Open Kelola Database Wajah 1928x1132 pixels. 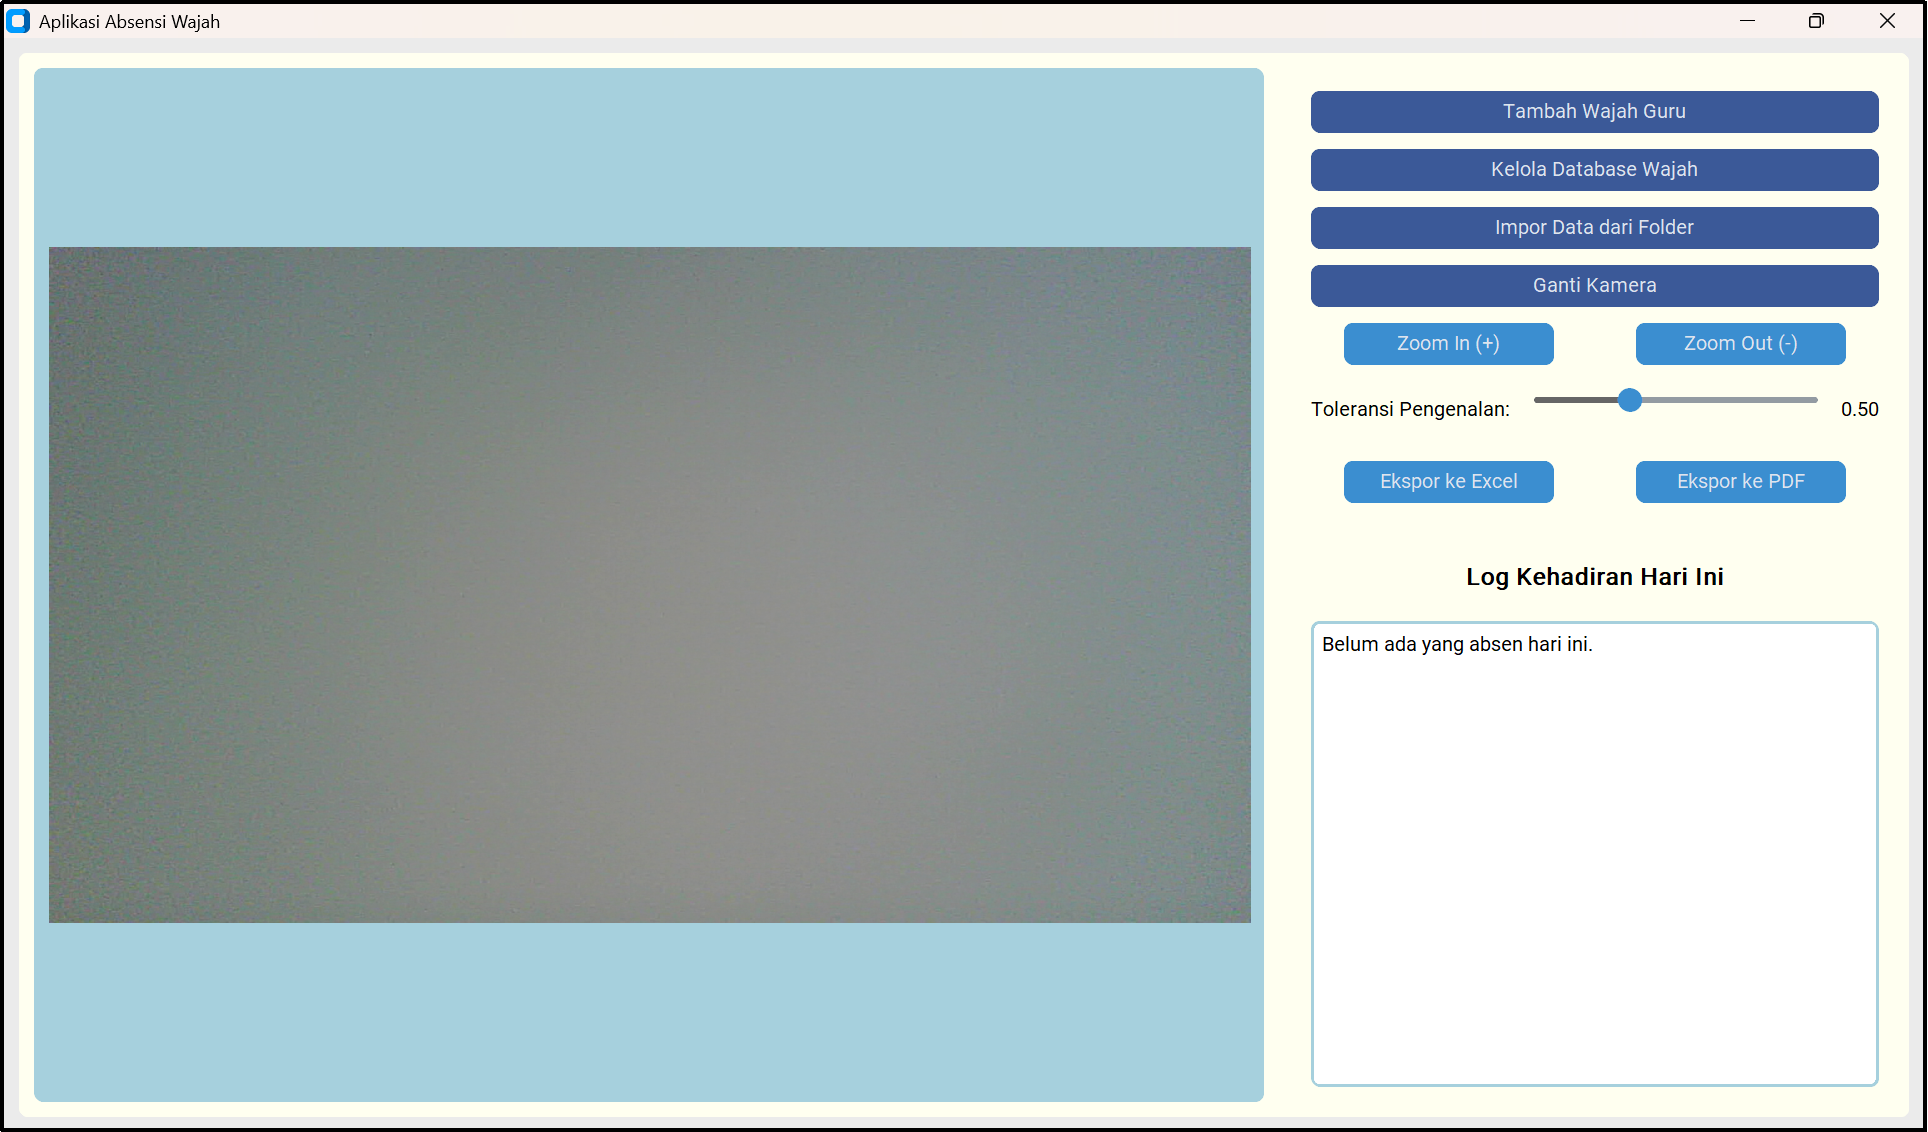tap(1594, 169)
